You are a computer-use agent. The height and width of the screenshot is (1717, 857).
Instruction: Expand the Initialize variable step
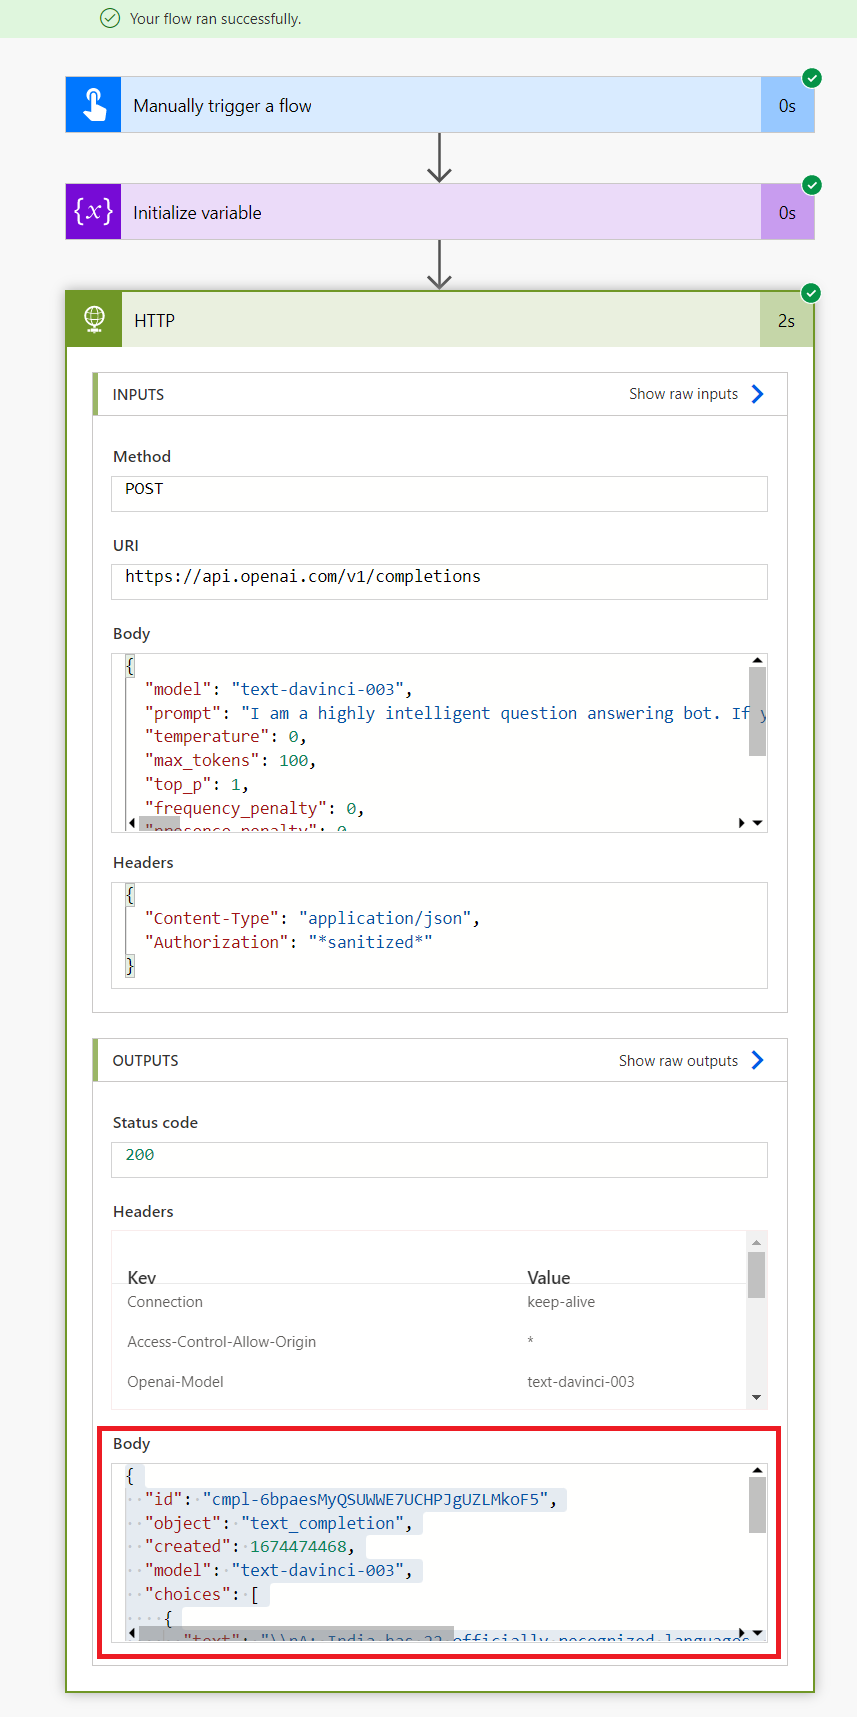pyautogui.click(x=440, y=212)
